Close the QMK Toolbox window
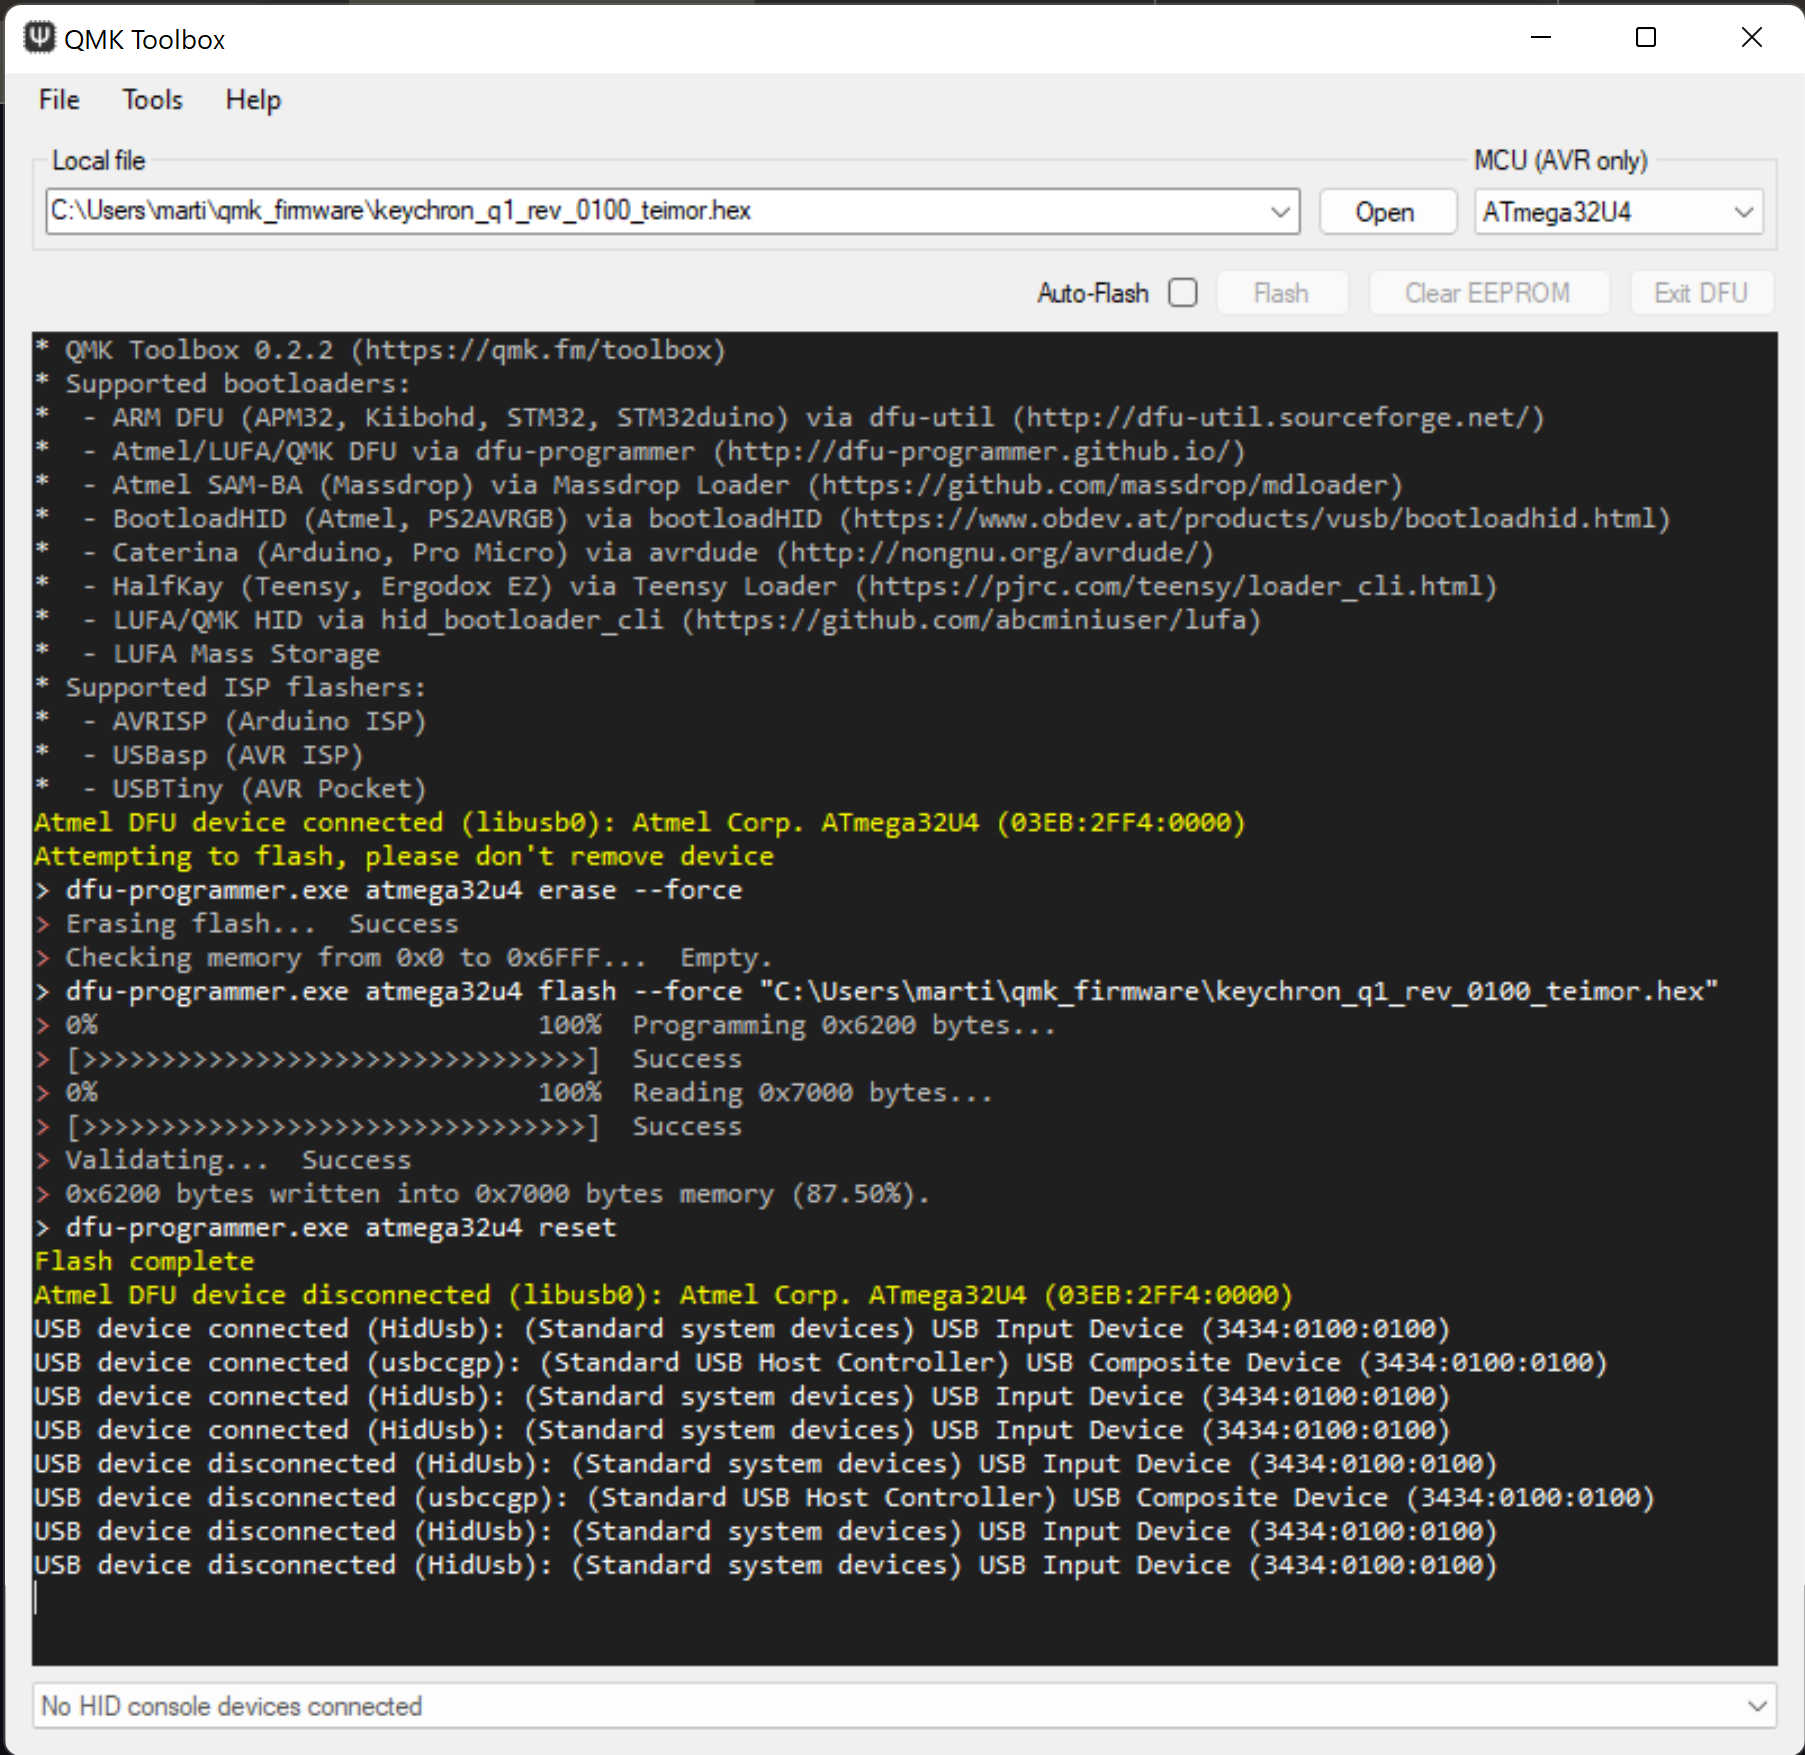Image resolution: width=1805 pixels, height=1755 pixels. coord(1751,38)
